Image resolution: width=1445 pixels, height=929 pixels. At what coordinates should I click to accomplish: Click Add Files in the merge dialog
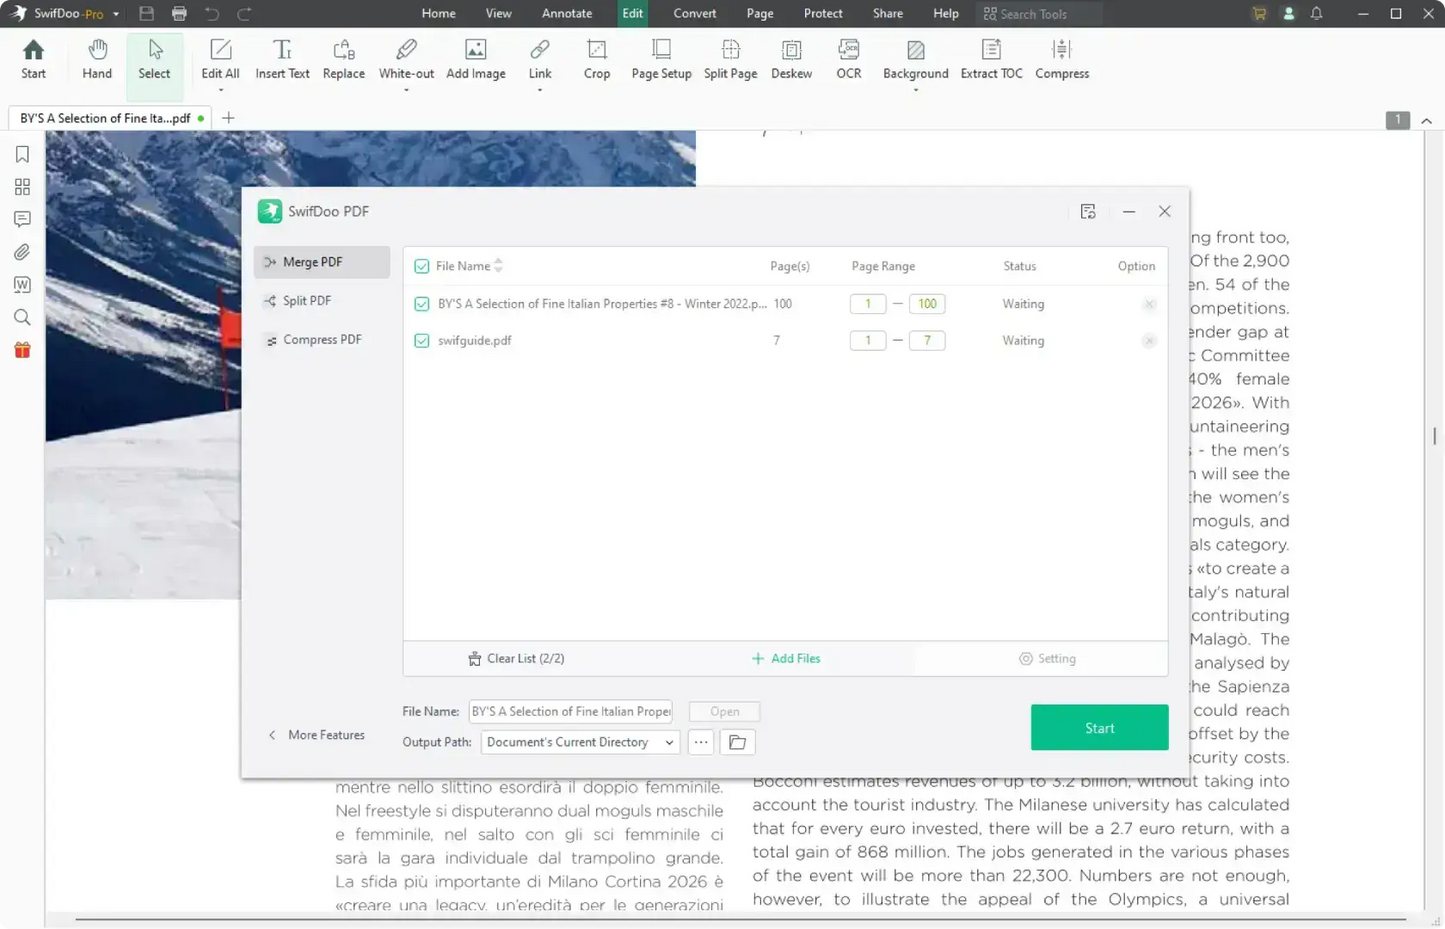(x=786, y=659)
